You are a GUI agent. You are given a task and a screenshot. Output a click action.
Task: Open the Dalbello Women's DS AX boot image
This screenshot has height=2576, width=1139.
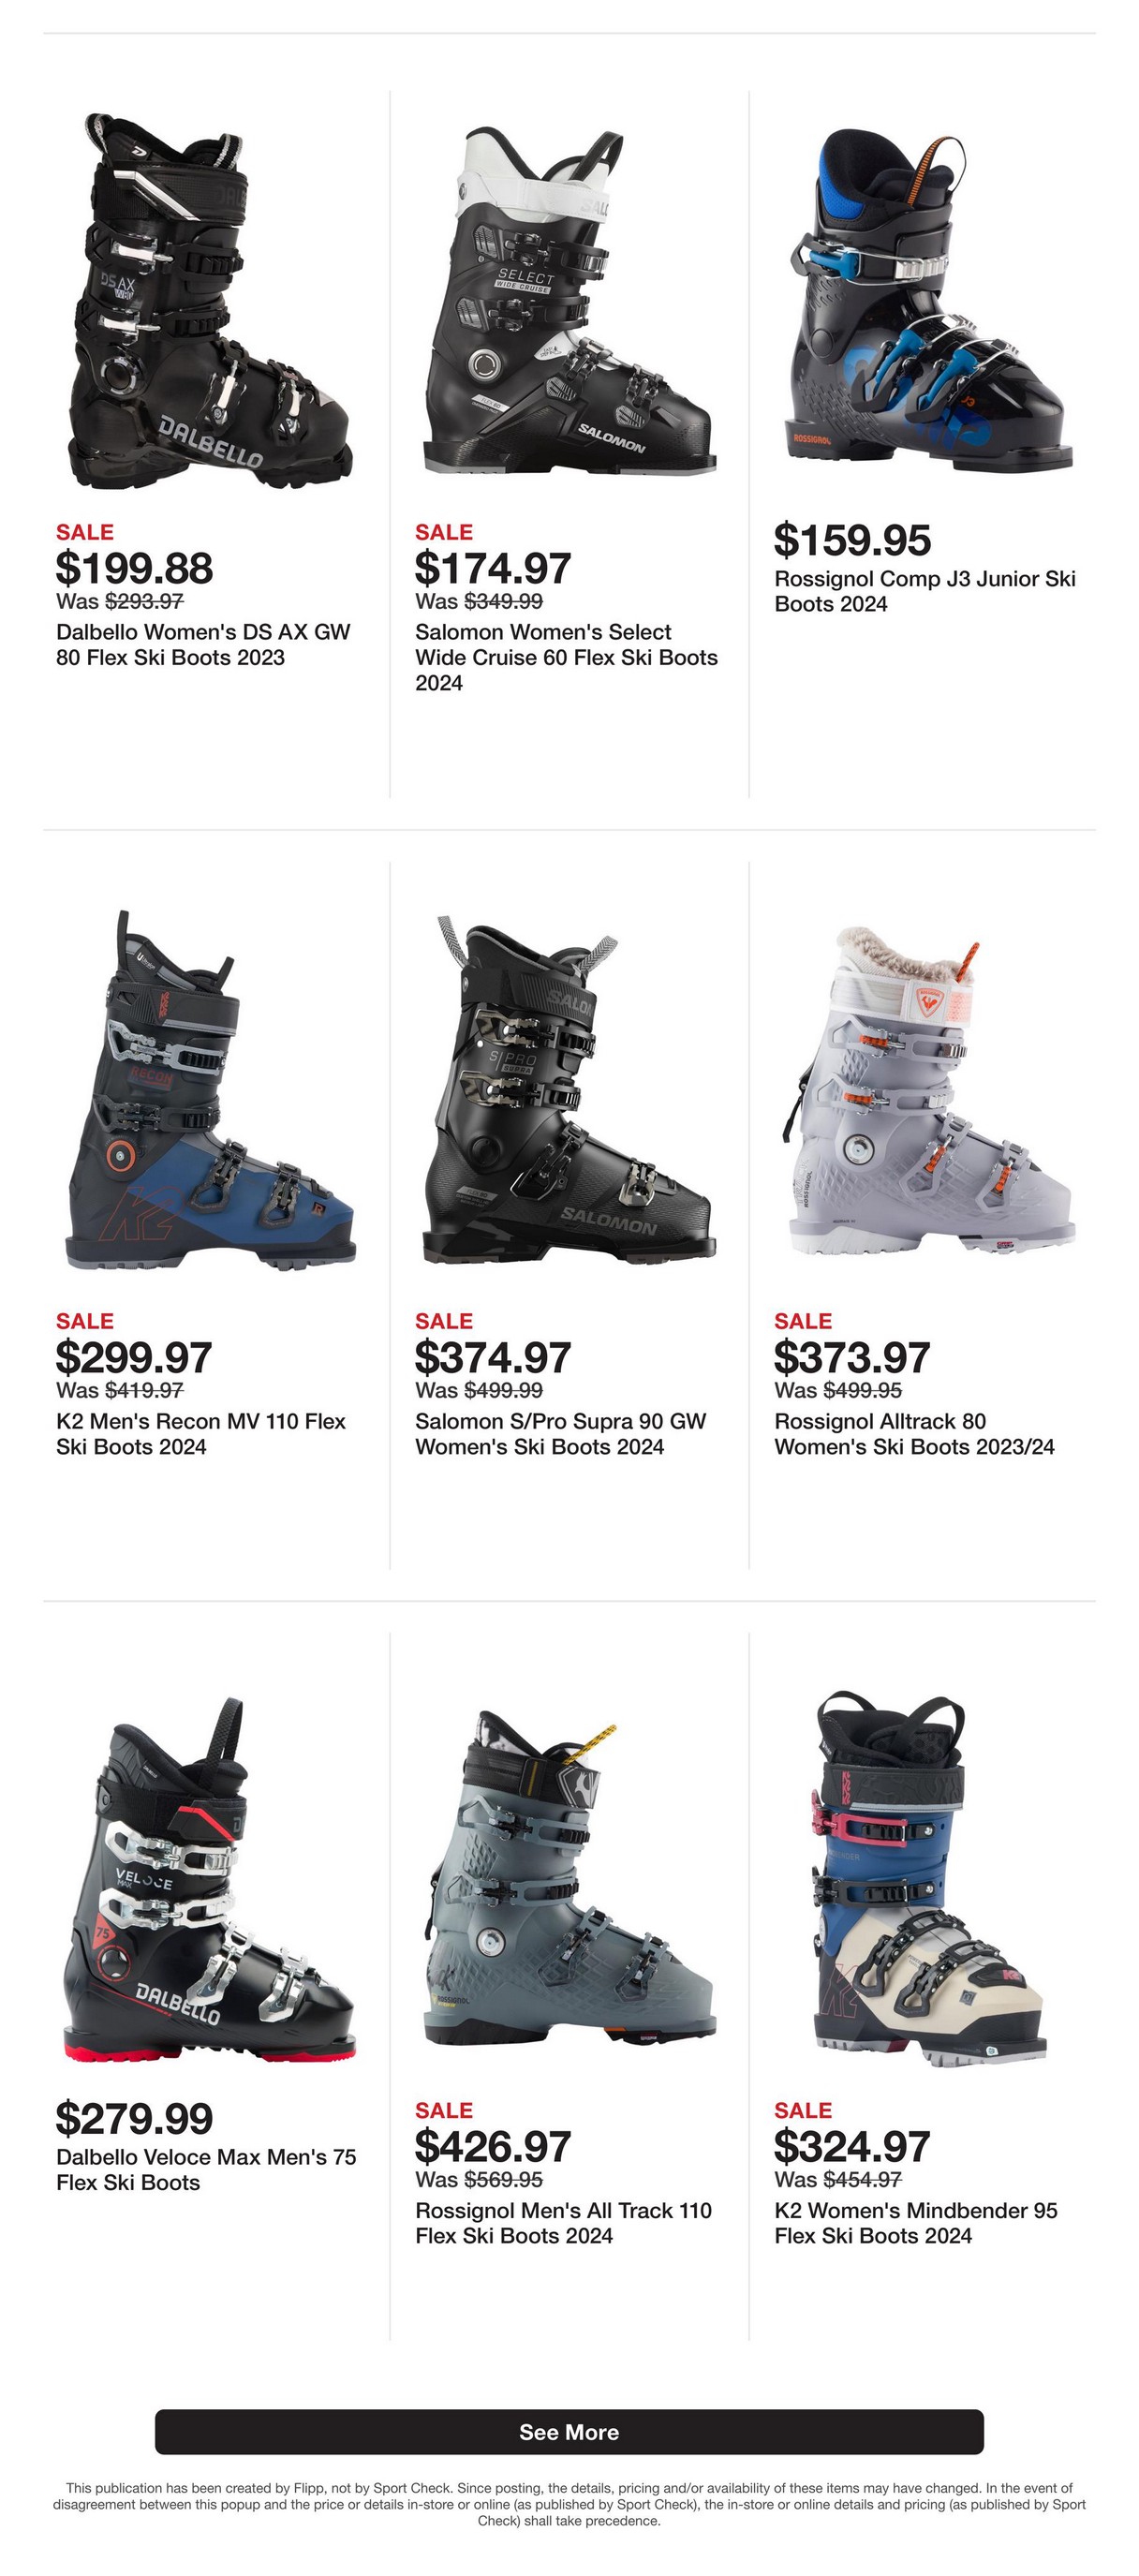click(x=210, y=300)
